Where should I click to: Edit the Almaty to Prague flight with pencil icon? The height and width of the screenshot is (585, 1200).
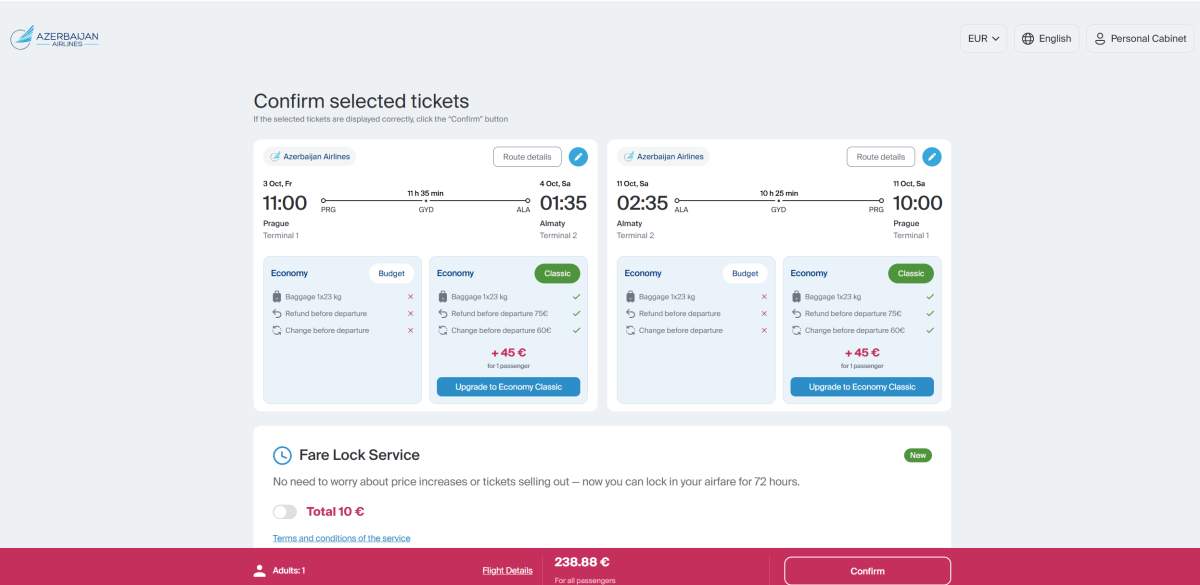coord(932,157)
